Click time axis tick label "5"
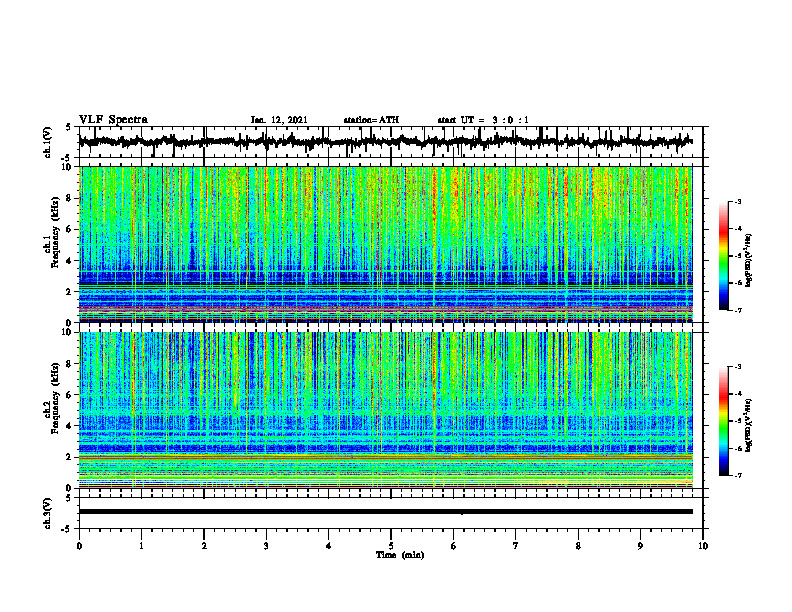 pyautogui.click(x=391, y=546)
